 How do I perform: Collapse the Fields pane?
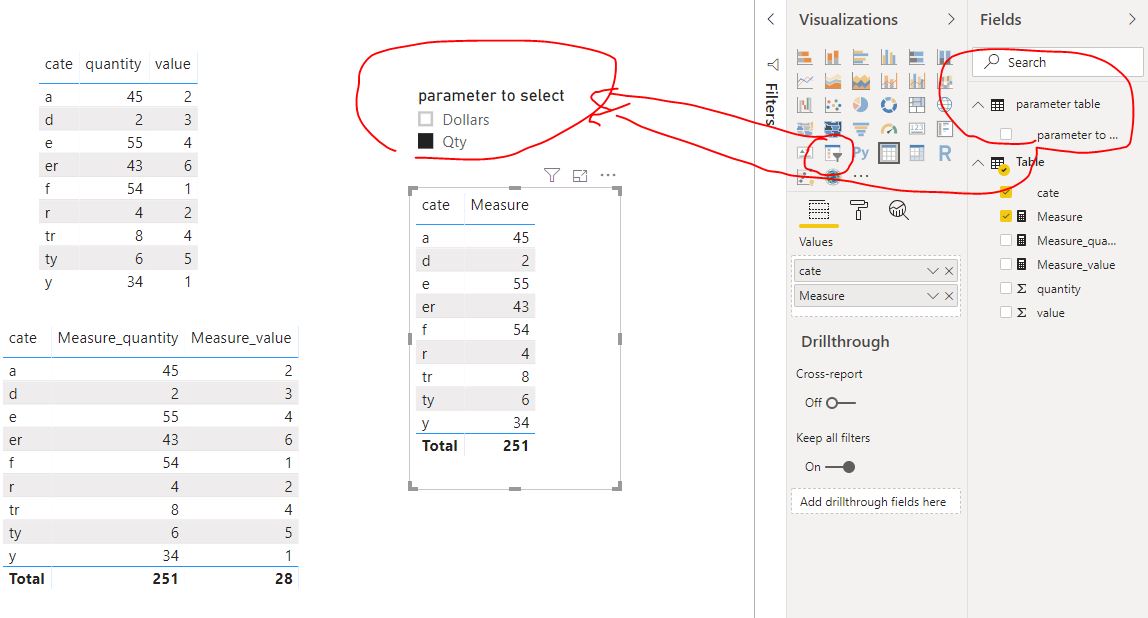click(x=1133, y=19)
